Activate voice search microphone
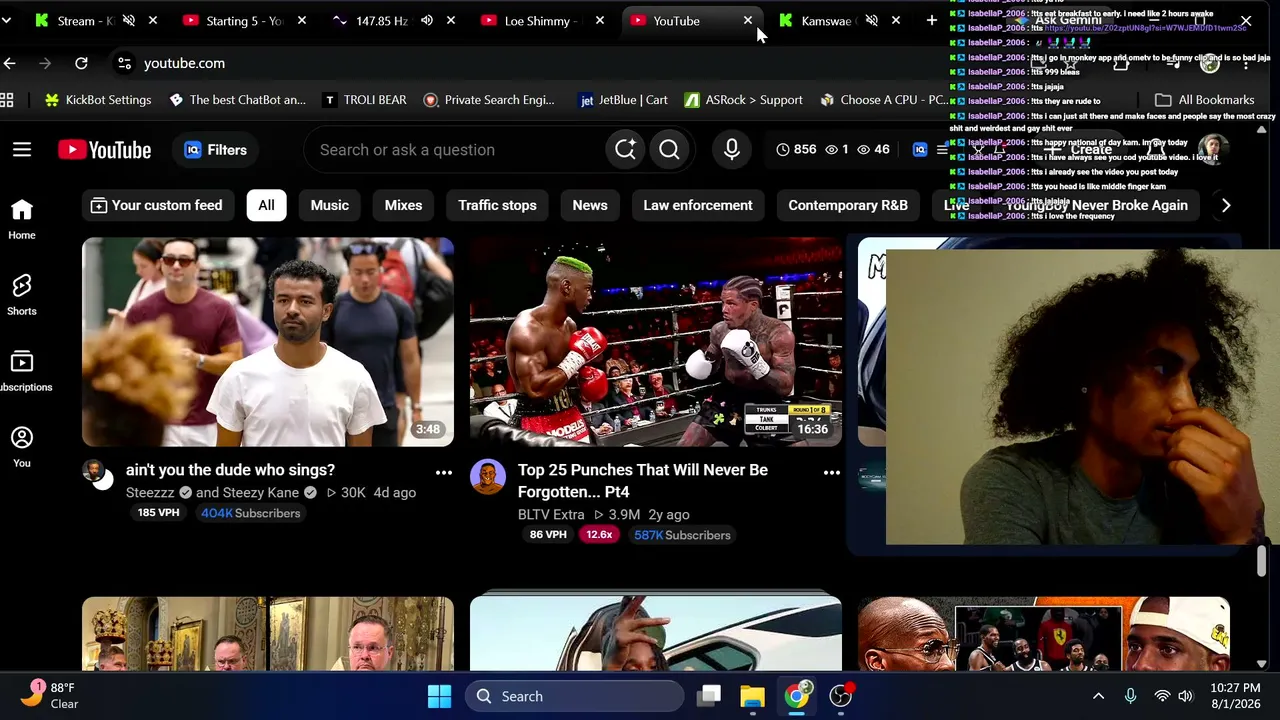The height and width of the screenshot is (720, 1280). (732, 150)
